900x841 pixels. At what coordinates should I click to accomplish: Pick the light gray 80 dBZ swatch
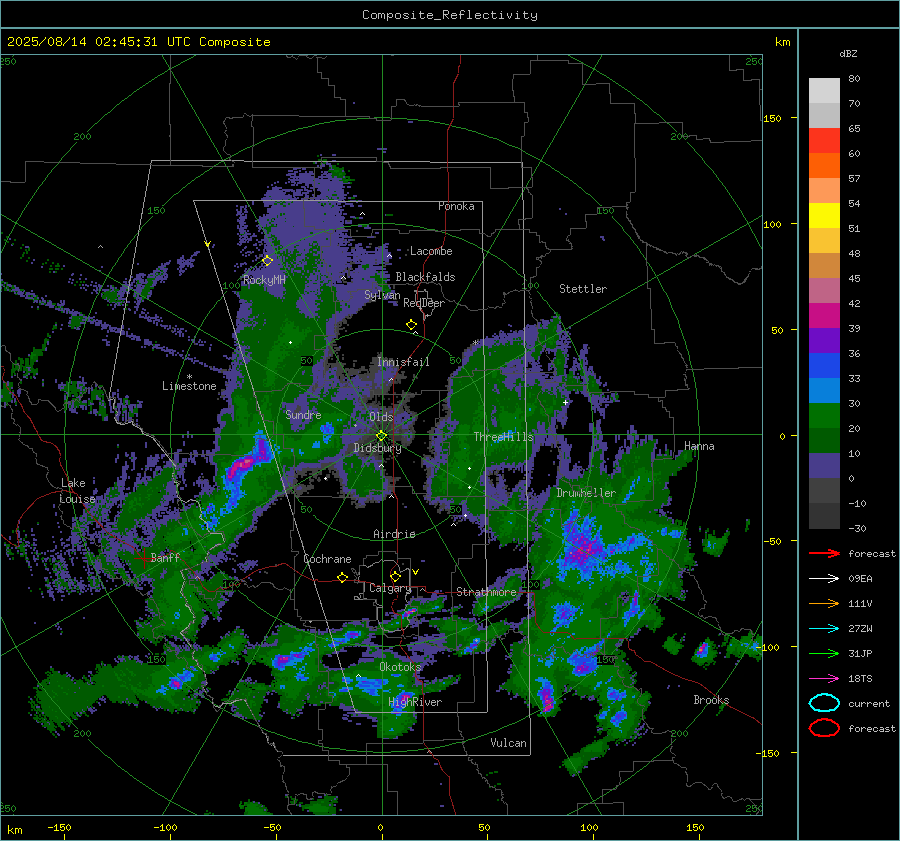(x=824, y=91)
